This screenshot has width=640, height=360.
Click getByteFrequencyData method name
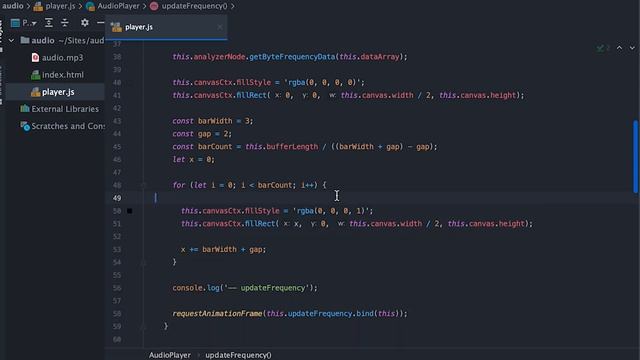pyautogui.click(x=292, y=57)
